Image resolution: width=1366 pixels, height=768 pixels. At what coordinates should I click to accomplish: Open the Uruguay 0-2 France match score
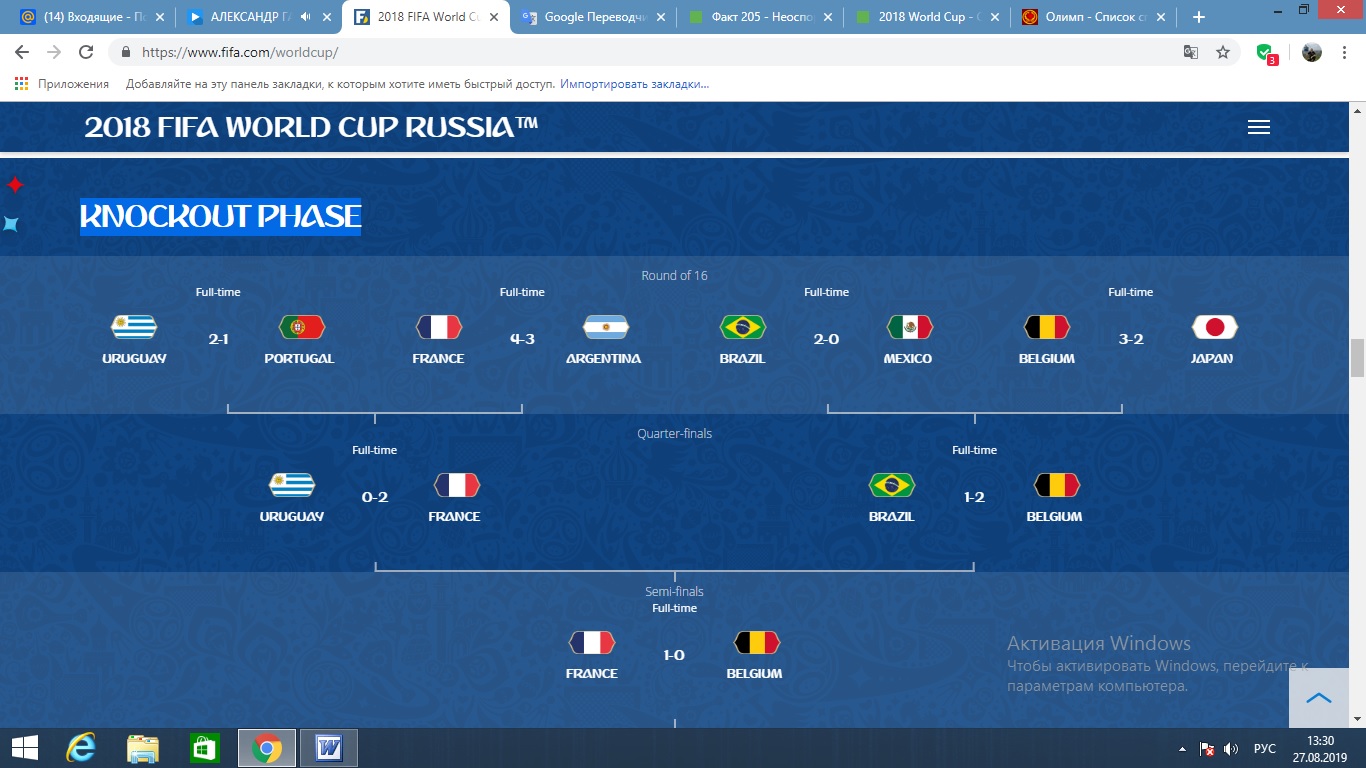(374, 497)
